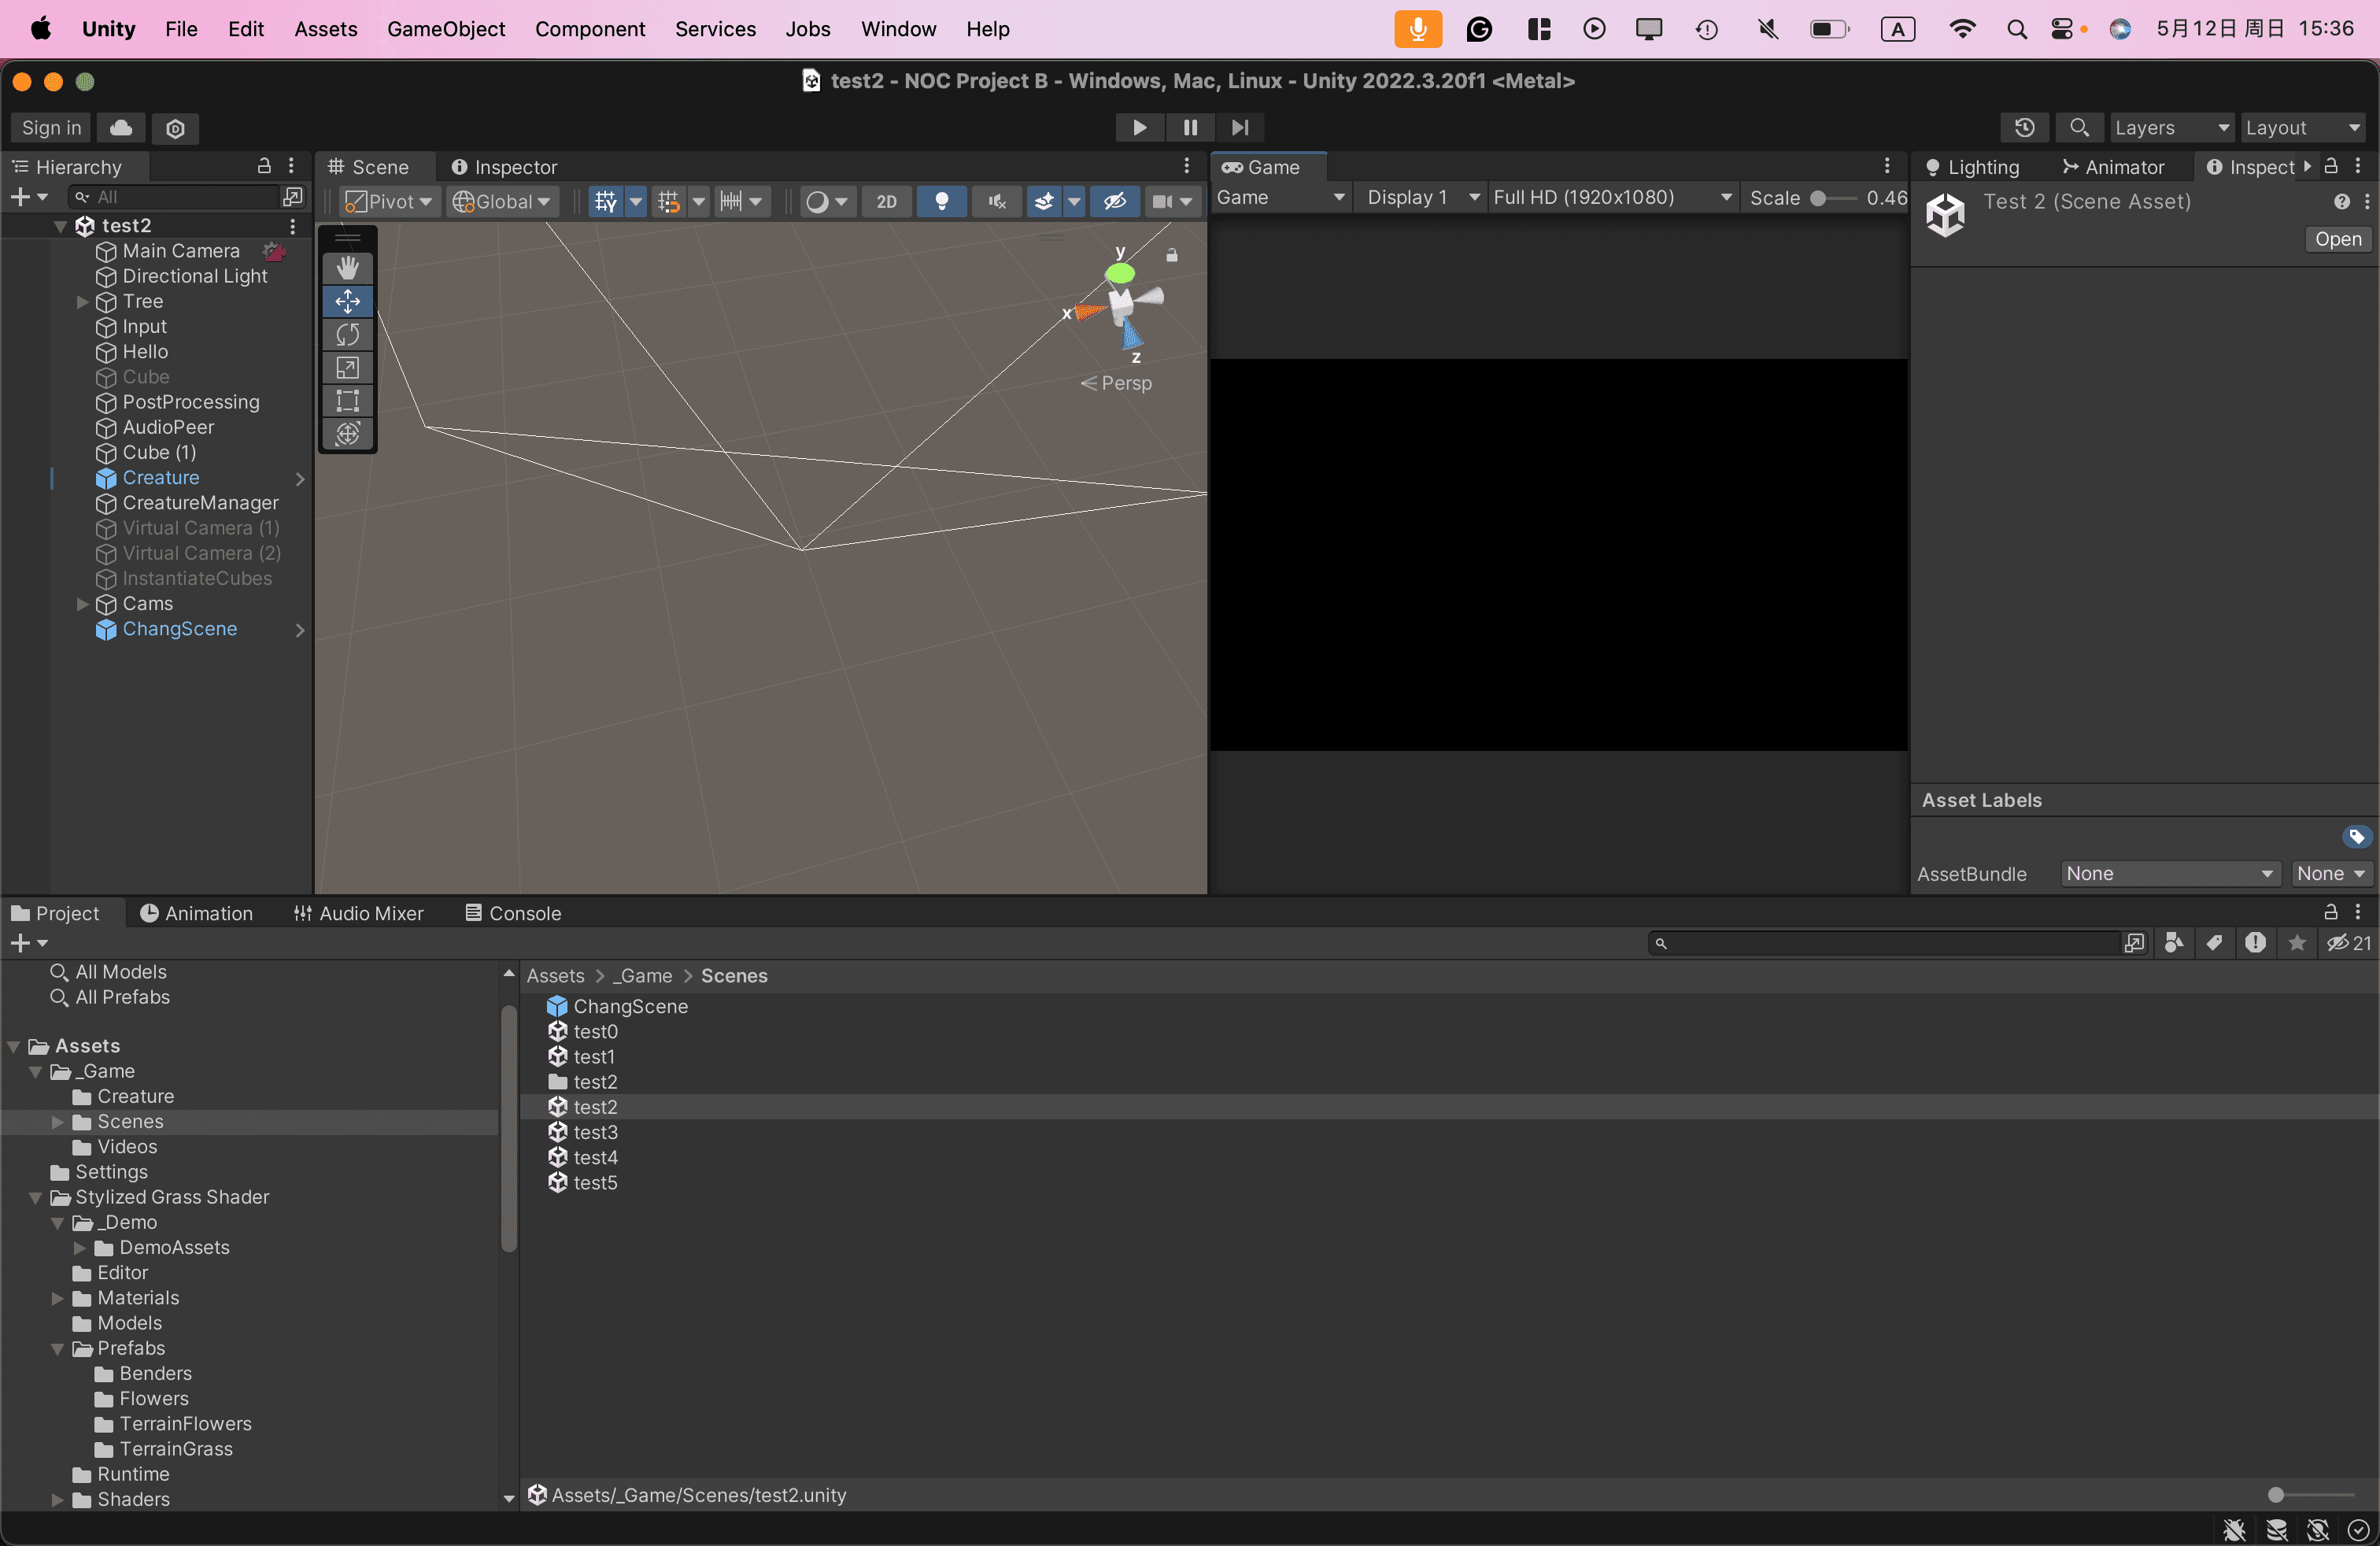Toggle scene lighting bulb
Screen dimensions: 2380x1546
pos(941,201)
